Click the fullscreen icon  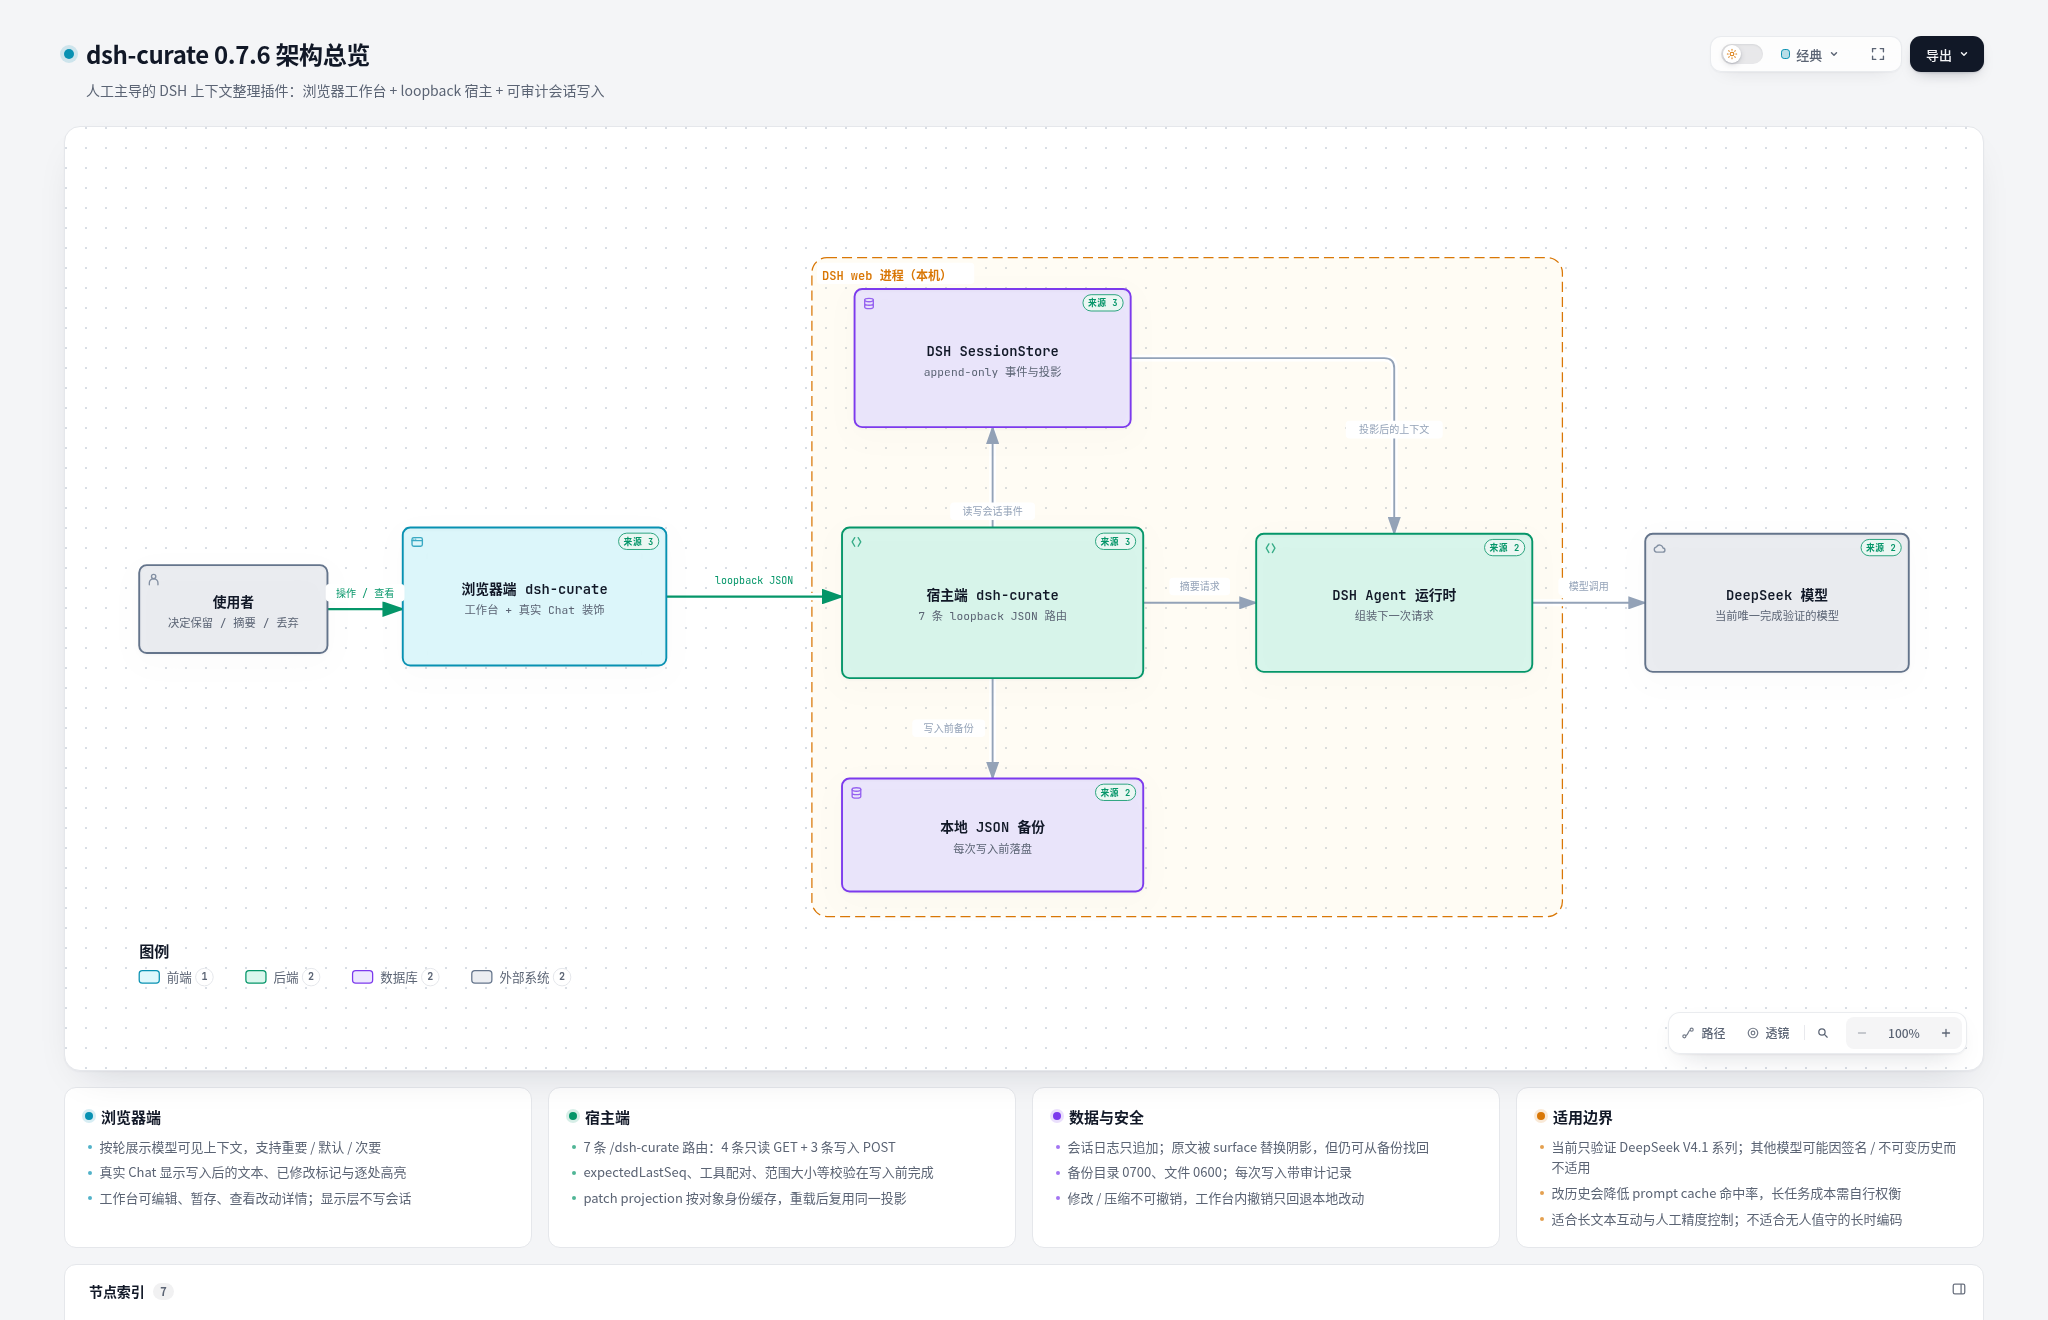(1878, 54)
